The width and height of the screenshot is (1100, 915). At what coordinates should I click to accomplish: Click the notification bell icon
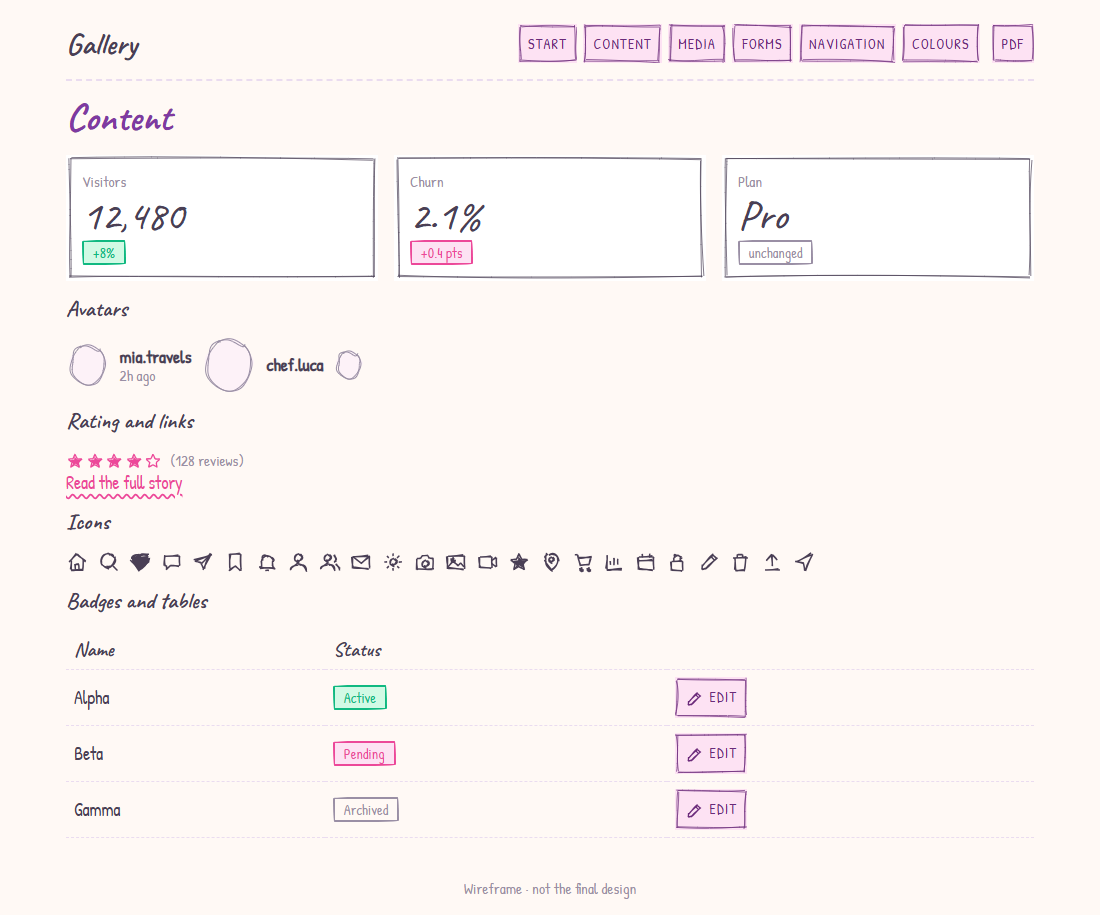coord(267,562)
